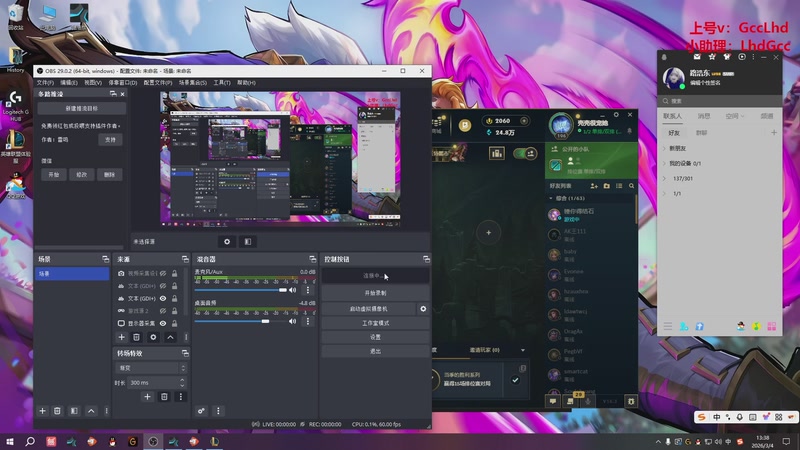The height and width of the screenshot is (450, 800).
Task: Click add friend icon in League friends list
Action: point(594,186)
